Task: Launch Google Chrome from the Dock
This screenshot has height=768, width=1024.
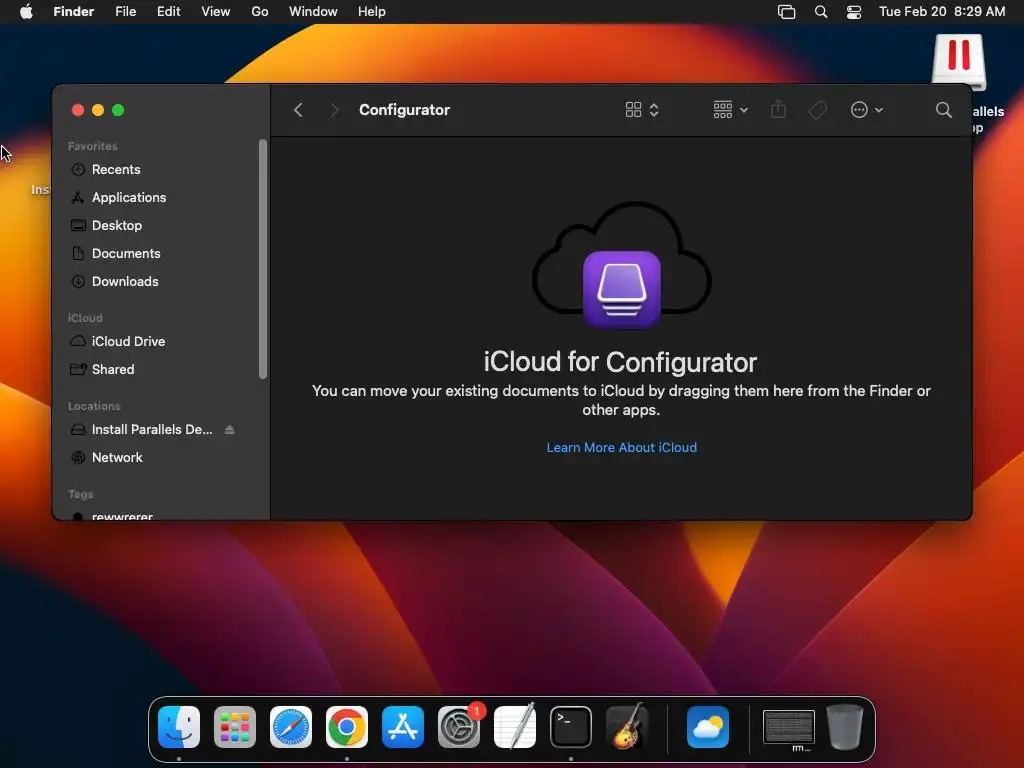Action: coord(347,726)
